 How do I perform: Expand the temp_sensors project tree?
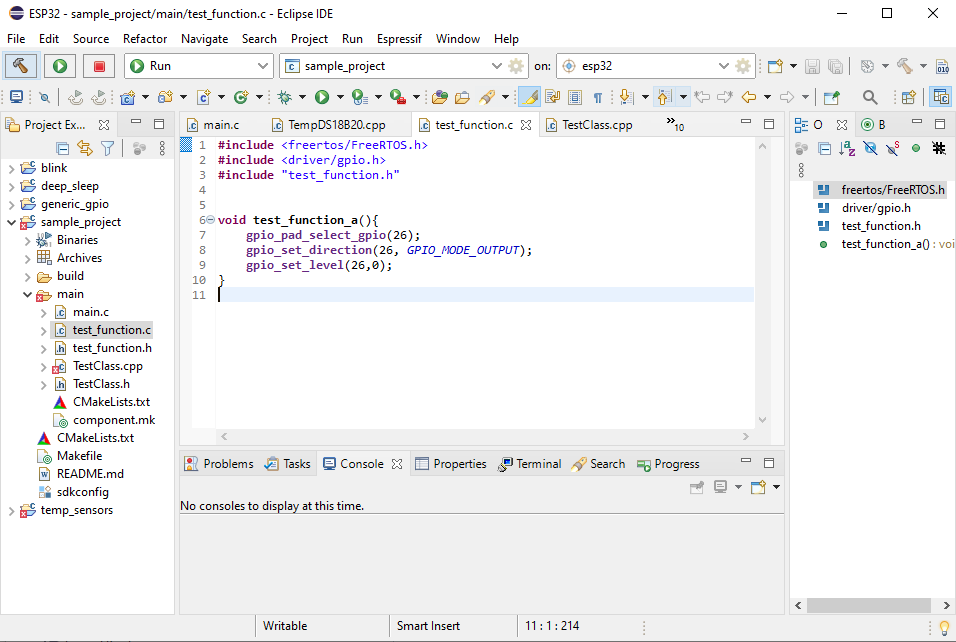pos(11,510)
